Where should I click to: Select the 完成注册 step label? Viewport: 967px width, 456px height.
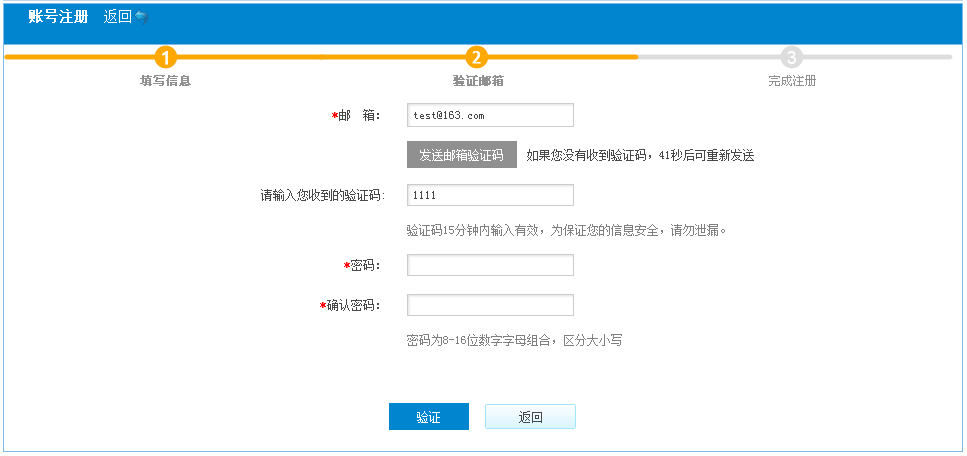[x=792, y=81]
